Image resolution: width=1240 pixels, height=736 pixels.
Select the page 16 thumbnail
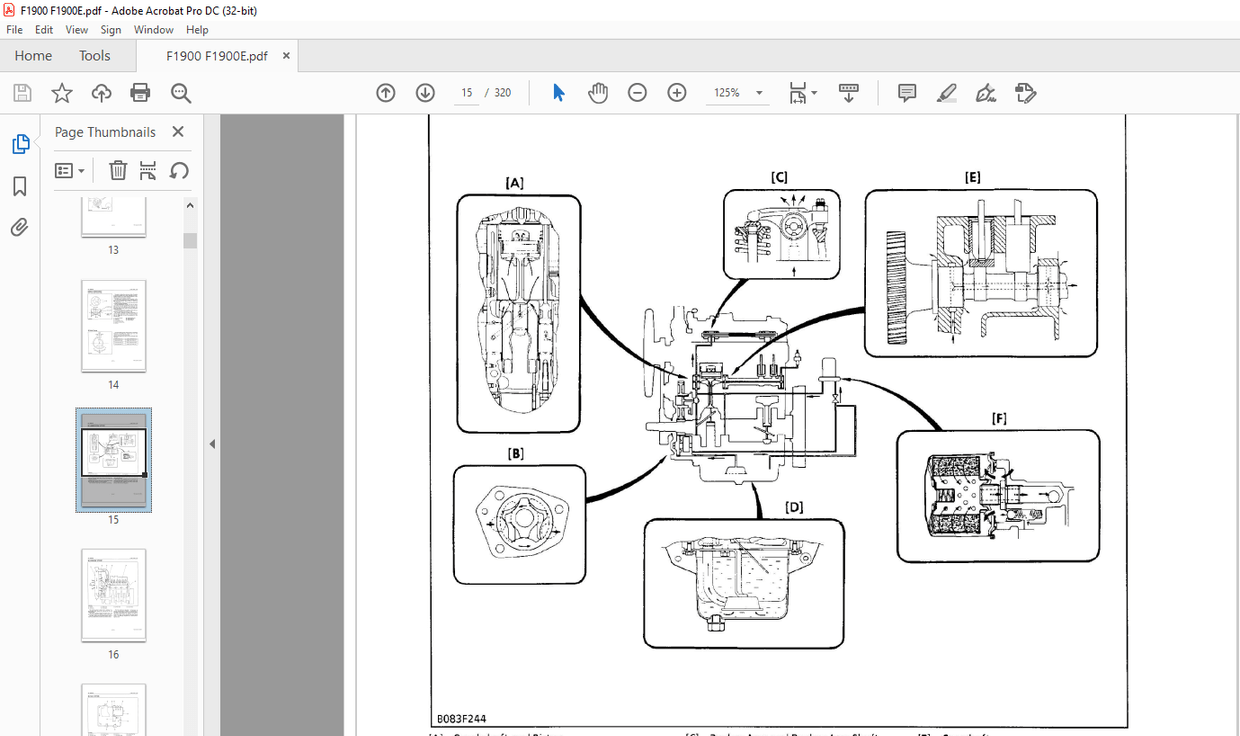pyautogui.click(x=113, y=596)
